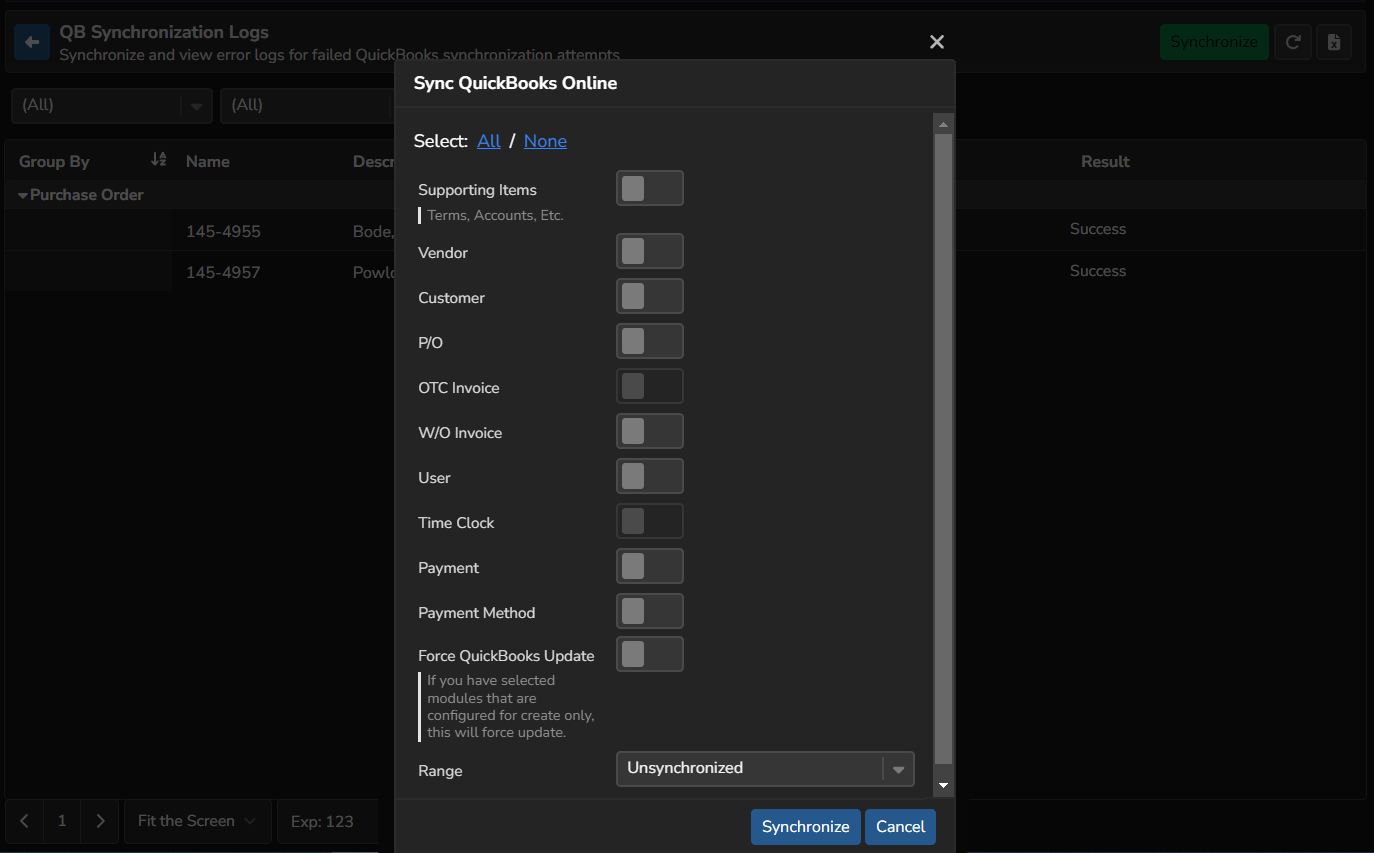This screenshot has width=1374, height=853.
Task: Go to previous page with the left chevron
Action: tap(23, 820)
